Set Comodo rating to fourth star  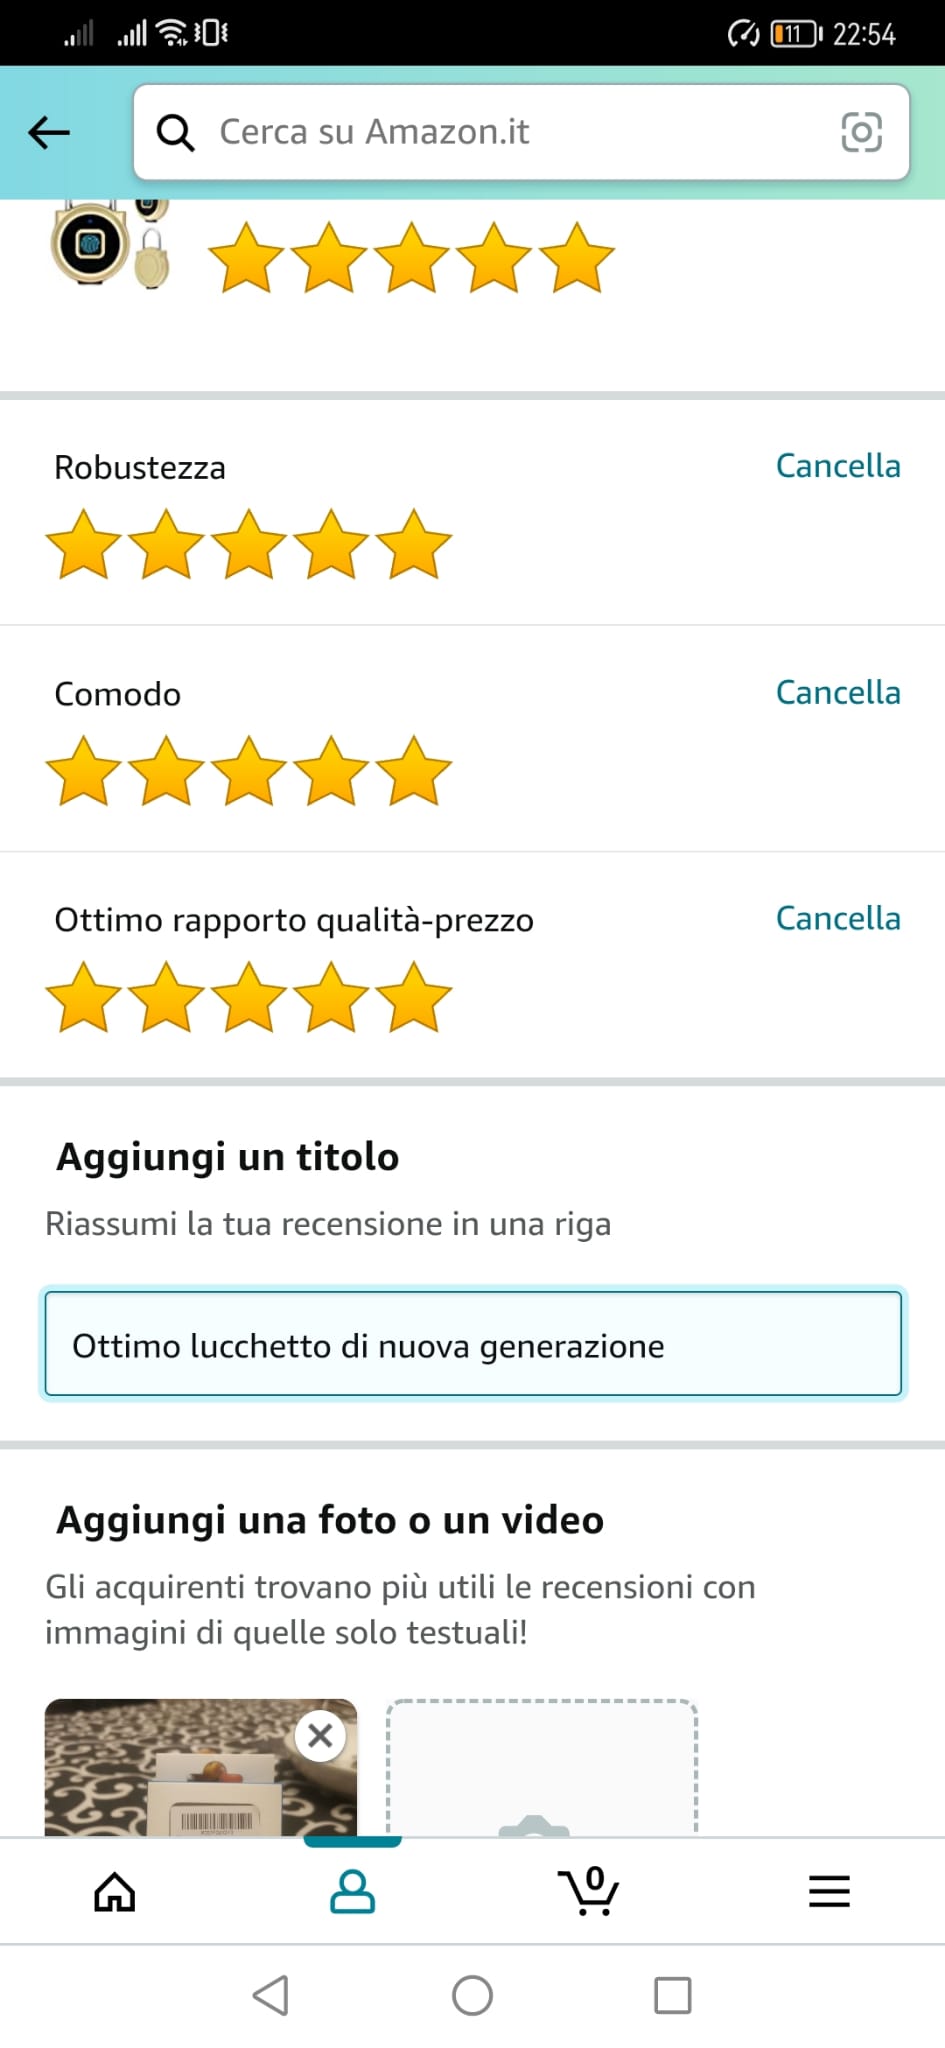tap(331, 771)
